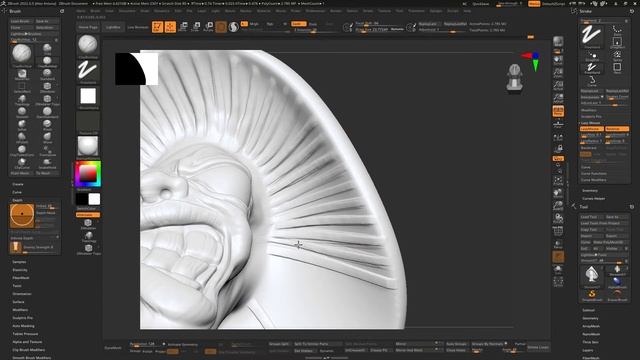Image resolution: width=640 pixels, height=360 pixels.
Task: Select the Inflat brush icon
Action: (22, 125)
